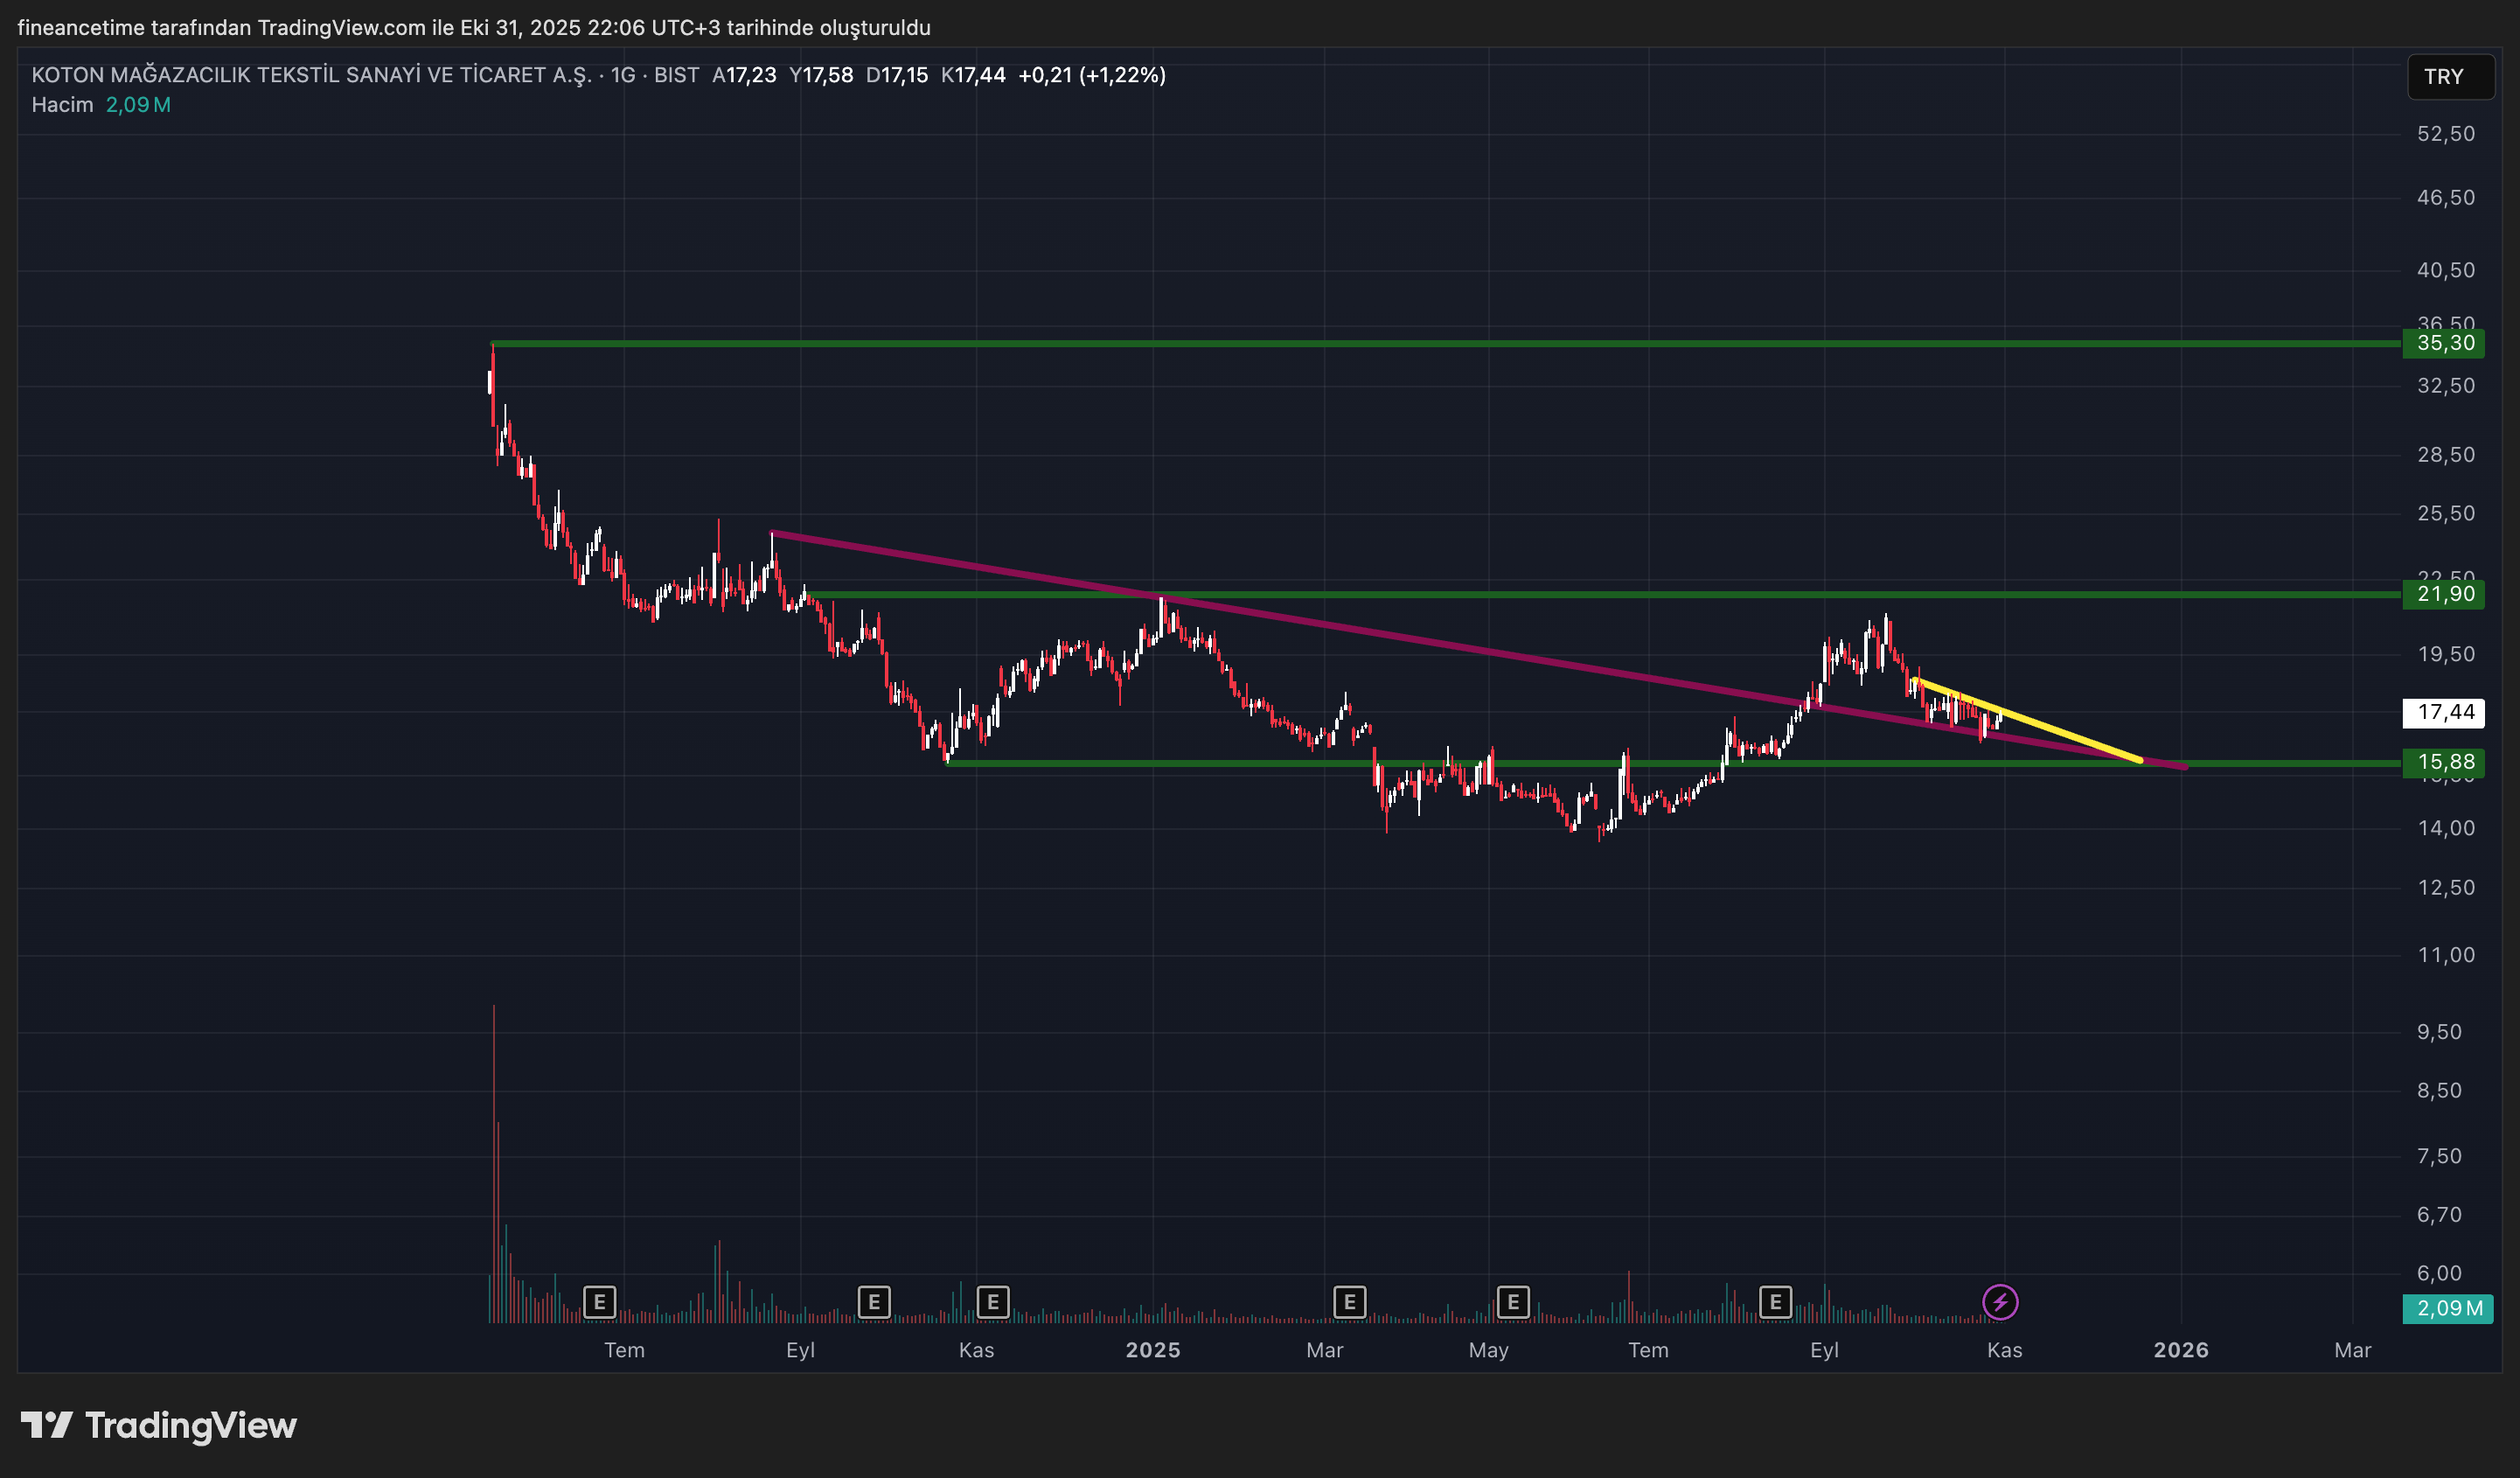Viewport: 2520px width, 1478px height.
Task: Click the E earnings marker nearest May label
Action: (1513, 1302)
